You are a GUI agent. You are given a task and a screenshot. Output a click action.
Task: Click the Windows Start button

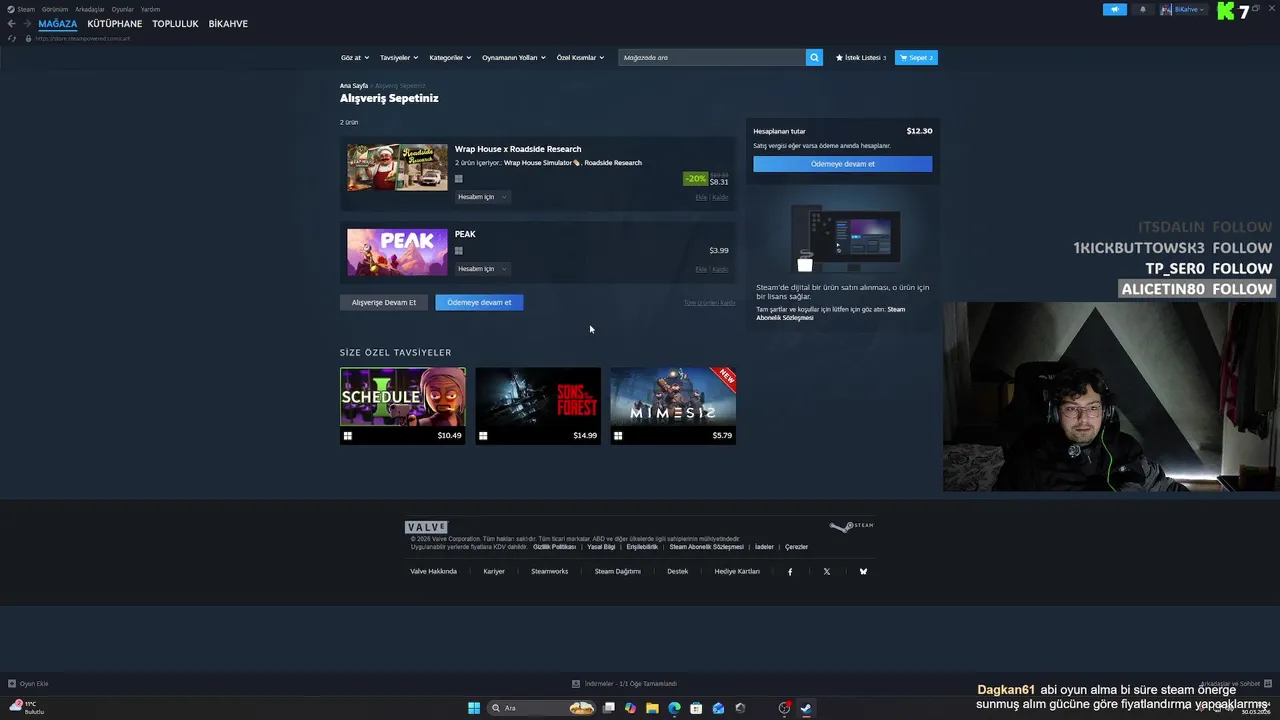point(474,708)
